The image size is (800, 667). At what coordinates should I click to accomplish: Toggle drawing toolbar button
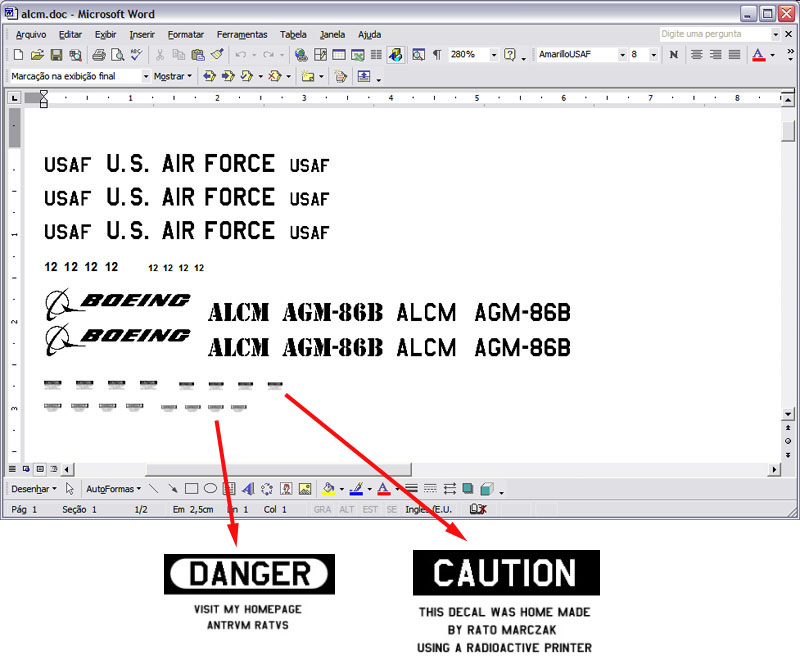(x=395, y=55)
